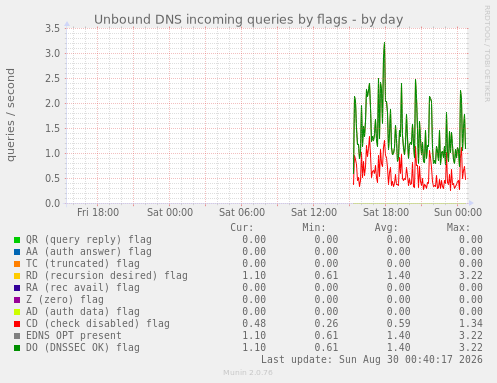Viewport: 497px width, 383px height.
Task: Click the EDNS OPT present gray swatch
Action: [x=17, y=336]
